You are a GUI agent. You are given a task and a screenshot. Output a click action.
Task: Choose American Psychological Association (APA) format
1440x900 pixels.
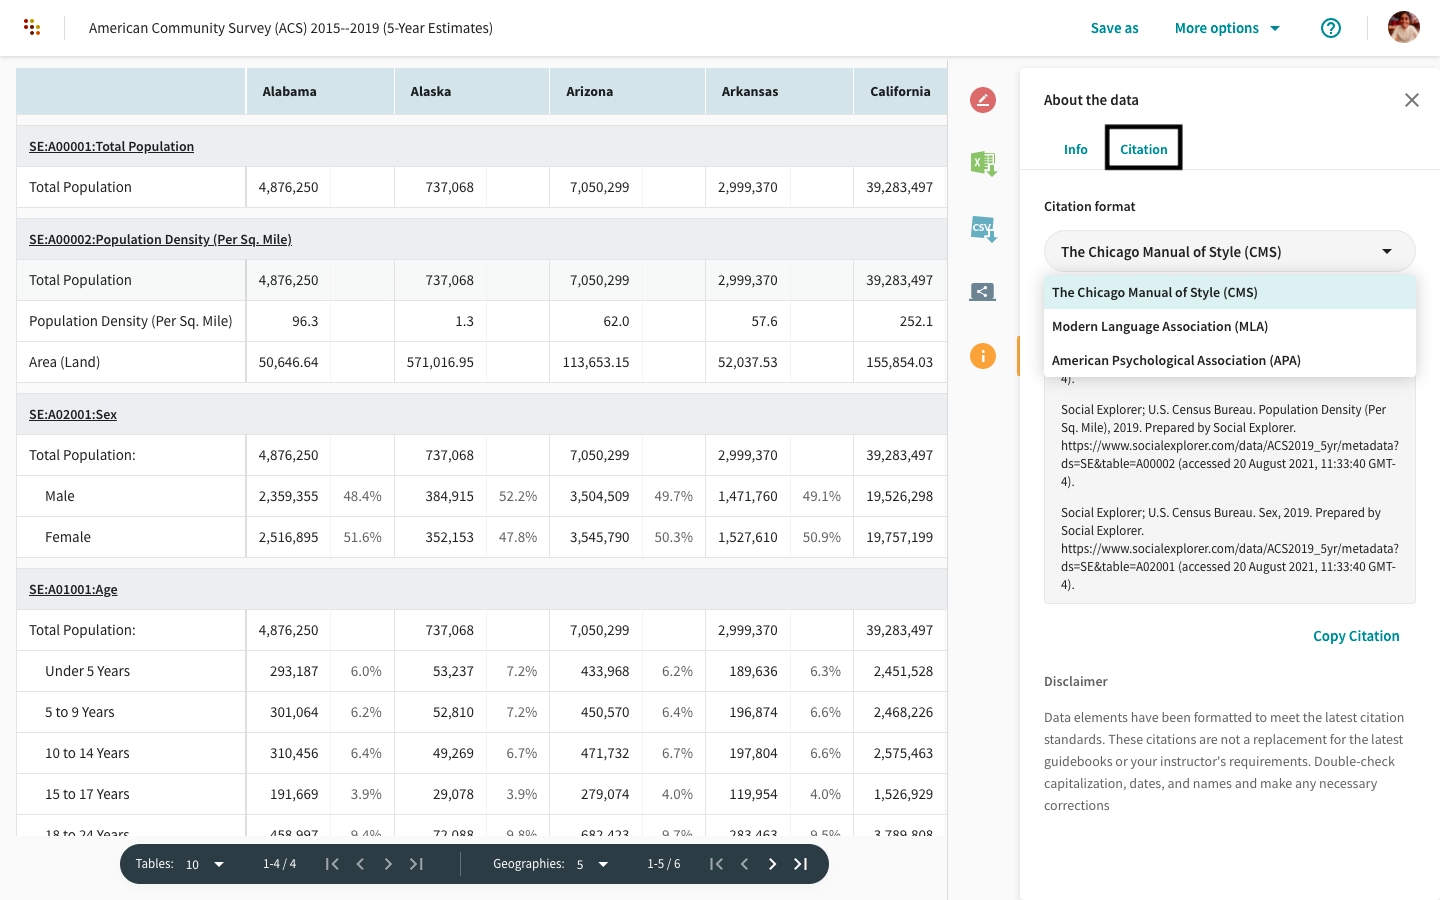pos(1176,361)
